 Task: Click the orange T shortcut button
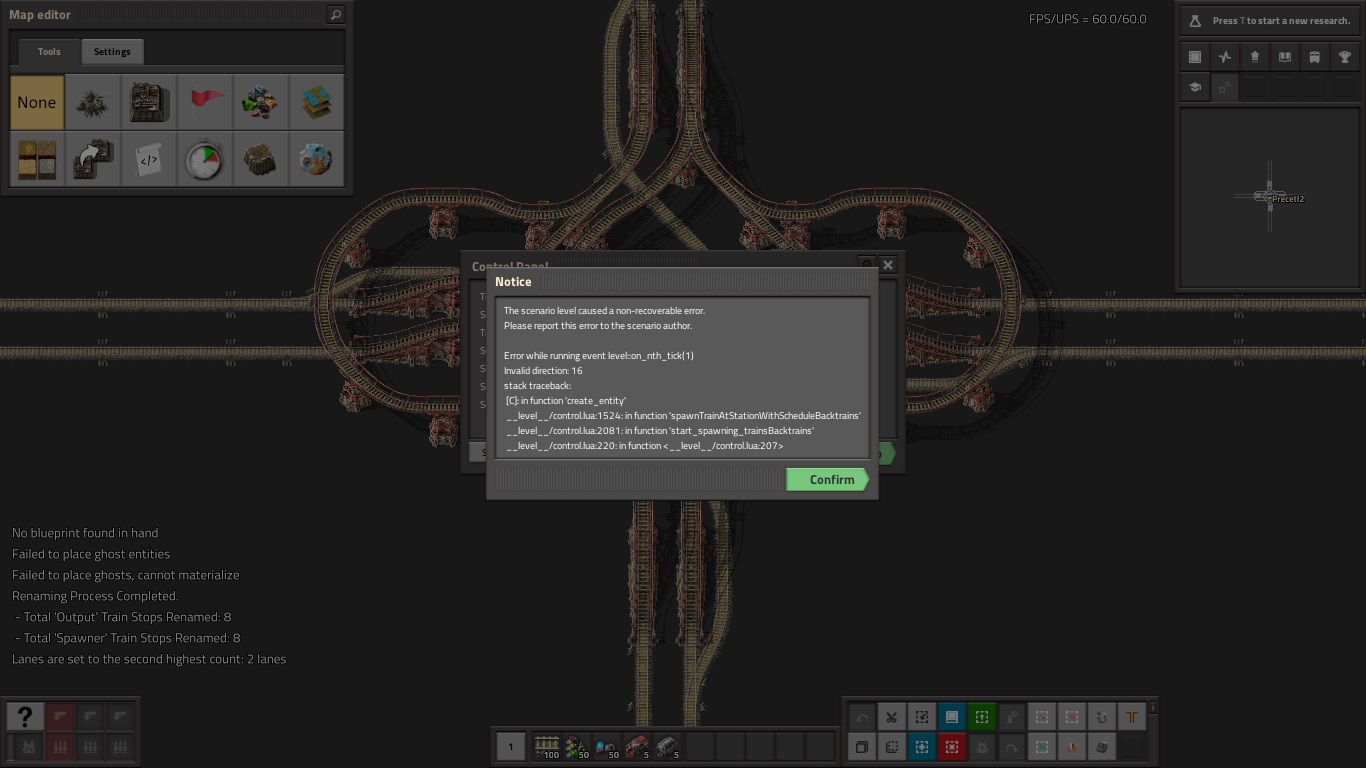click(1131, 717)
